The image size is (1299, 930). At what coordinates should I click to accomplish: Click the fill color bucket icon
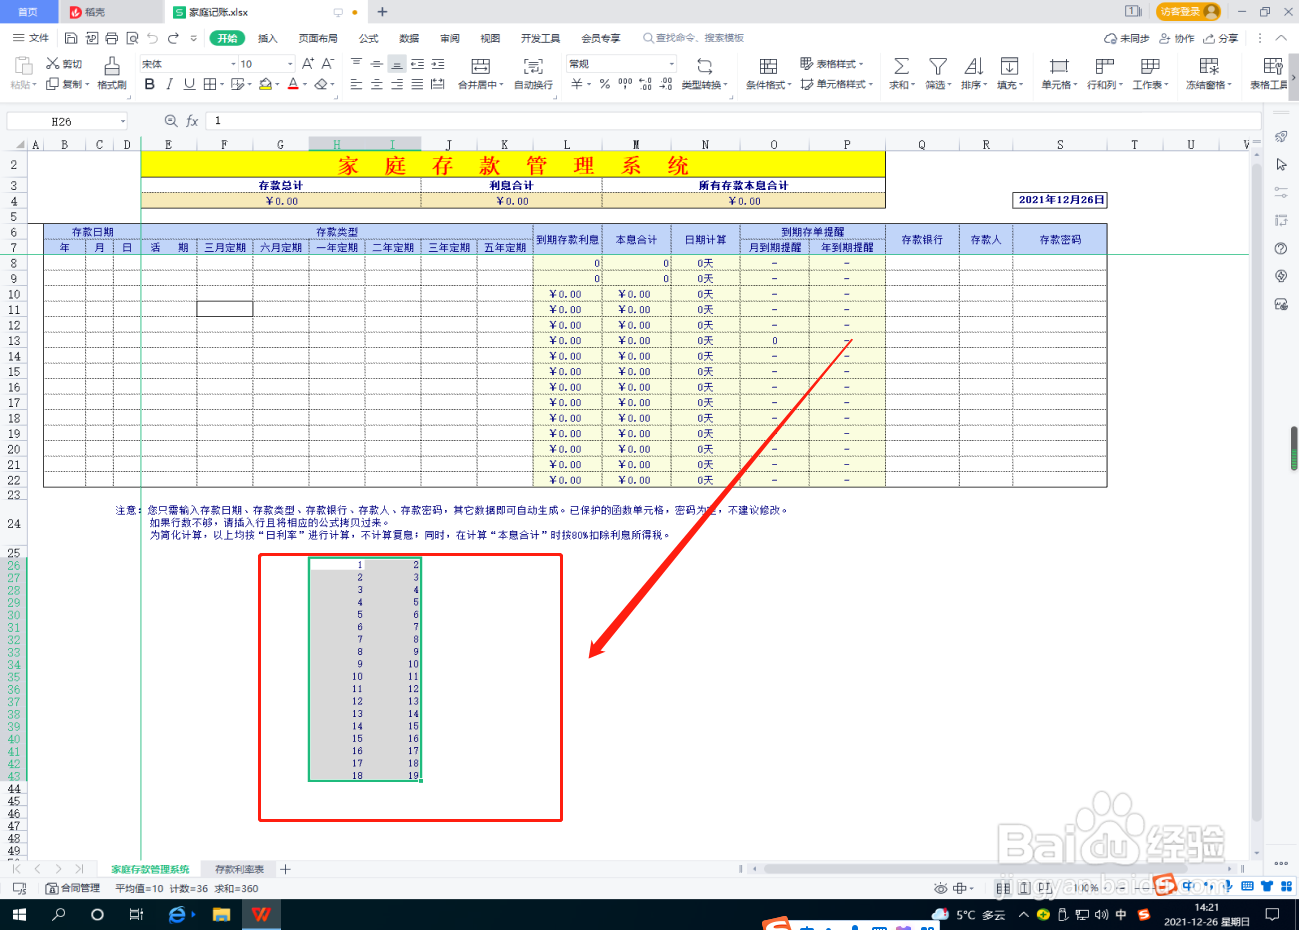coord(265,84)
